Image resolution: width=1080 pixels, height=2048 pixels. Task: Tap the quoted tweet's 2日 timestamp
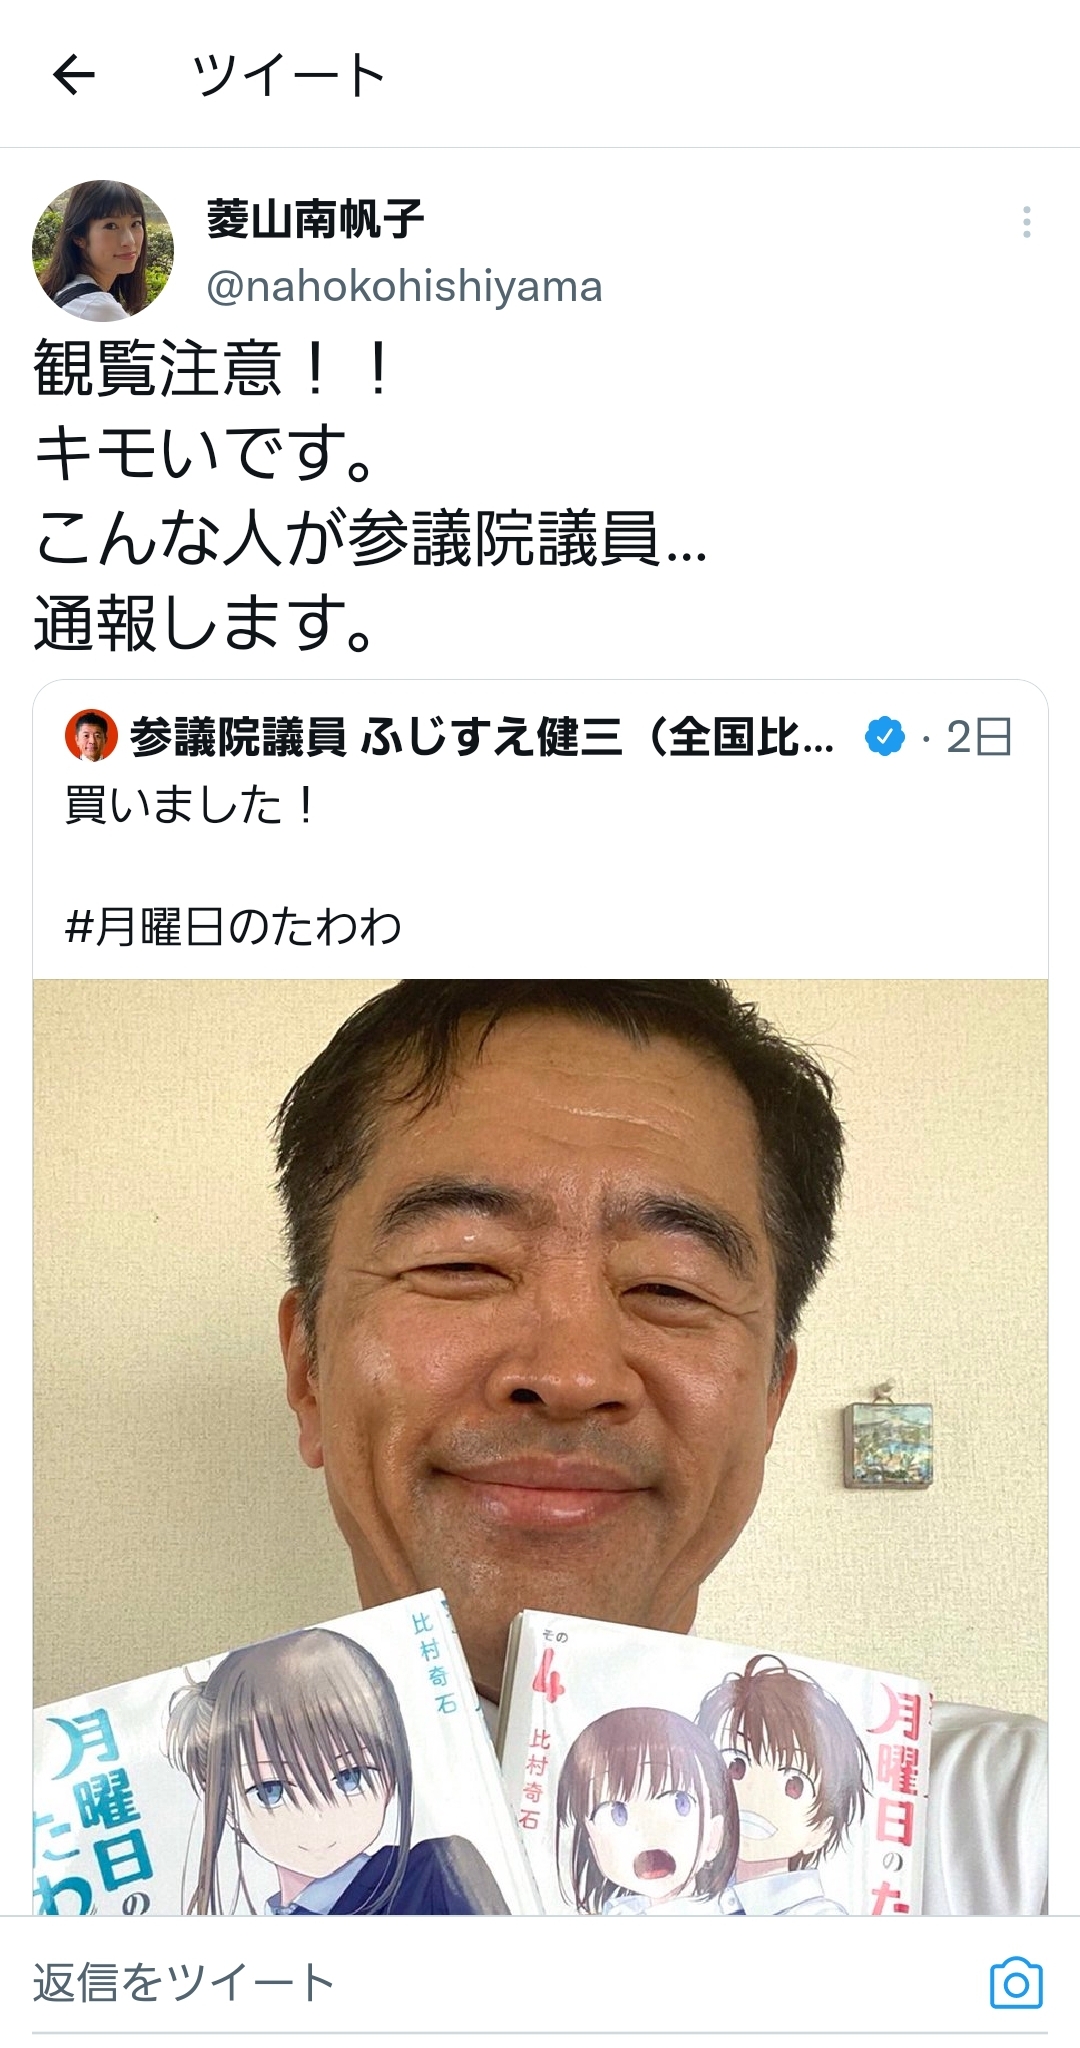979,738
